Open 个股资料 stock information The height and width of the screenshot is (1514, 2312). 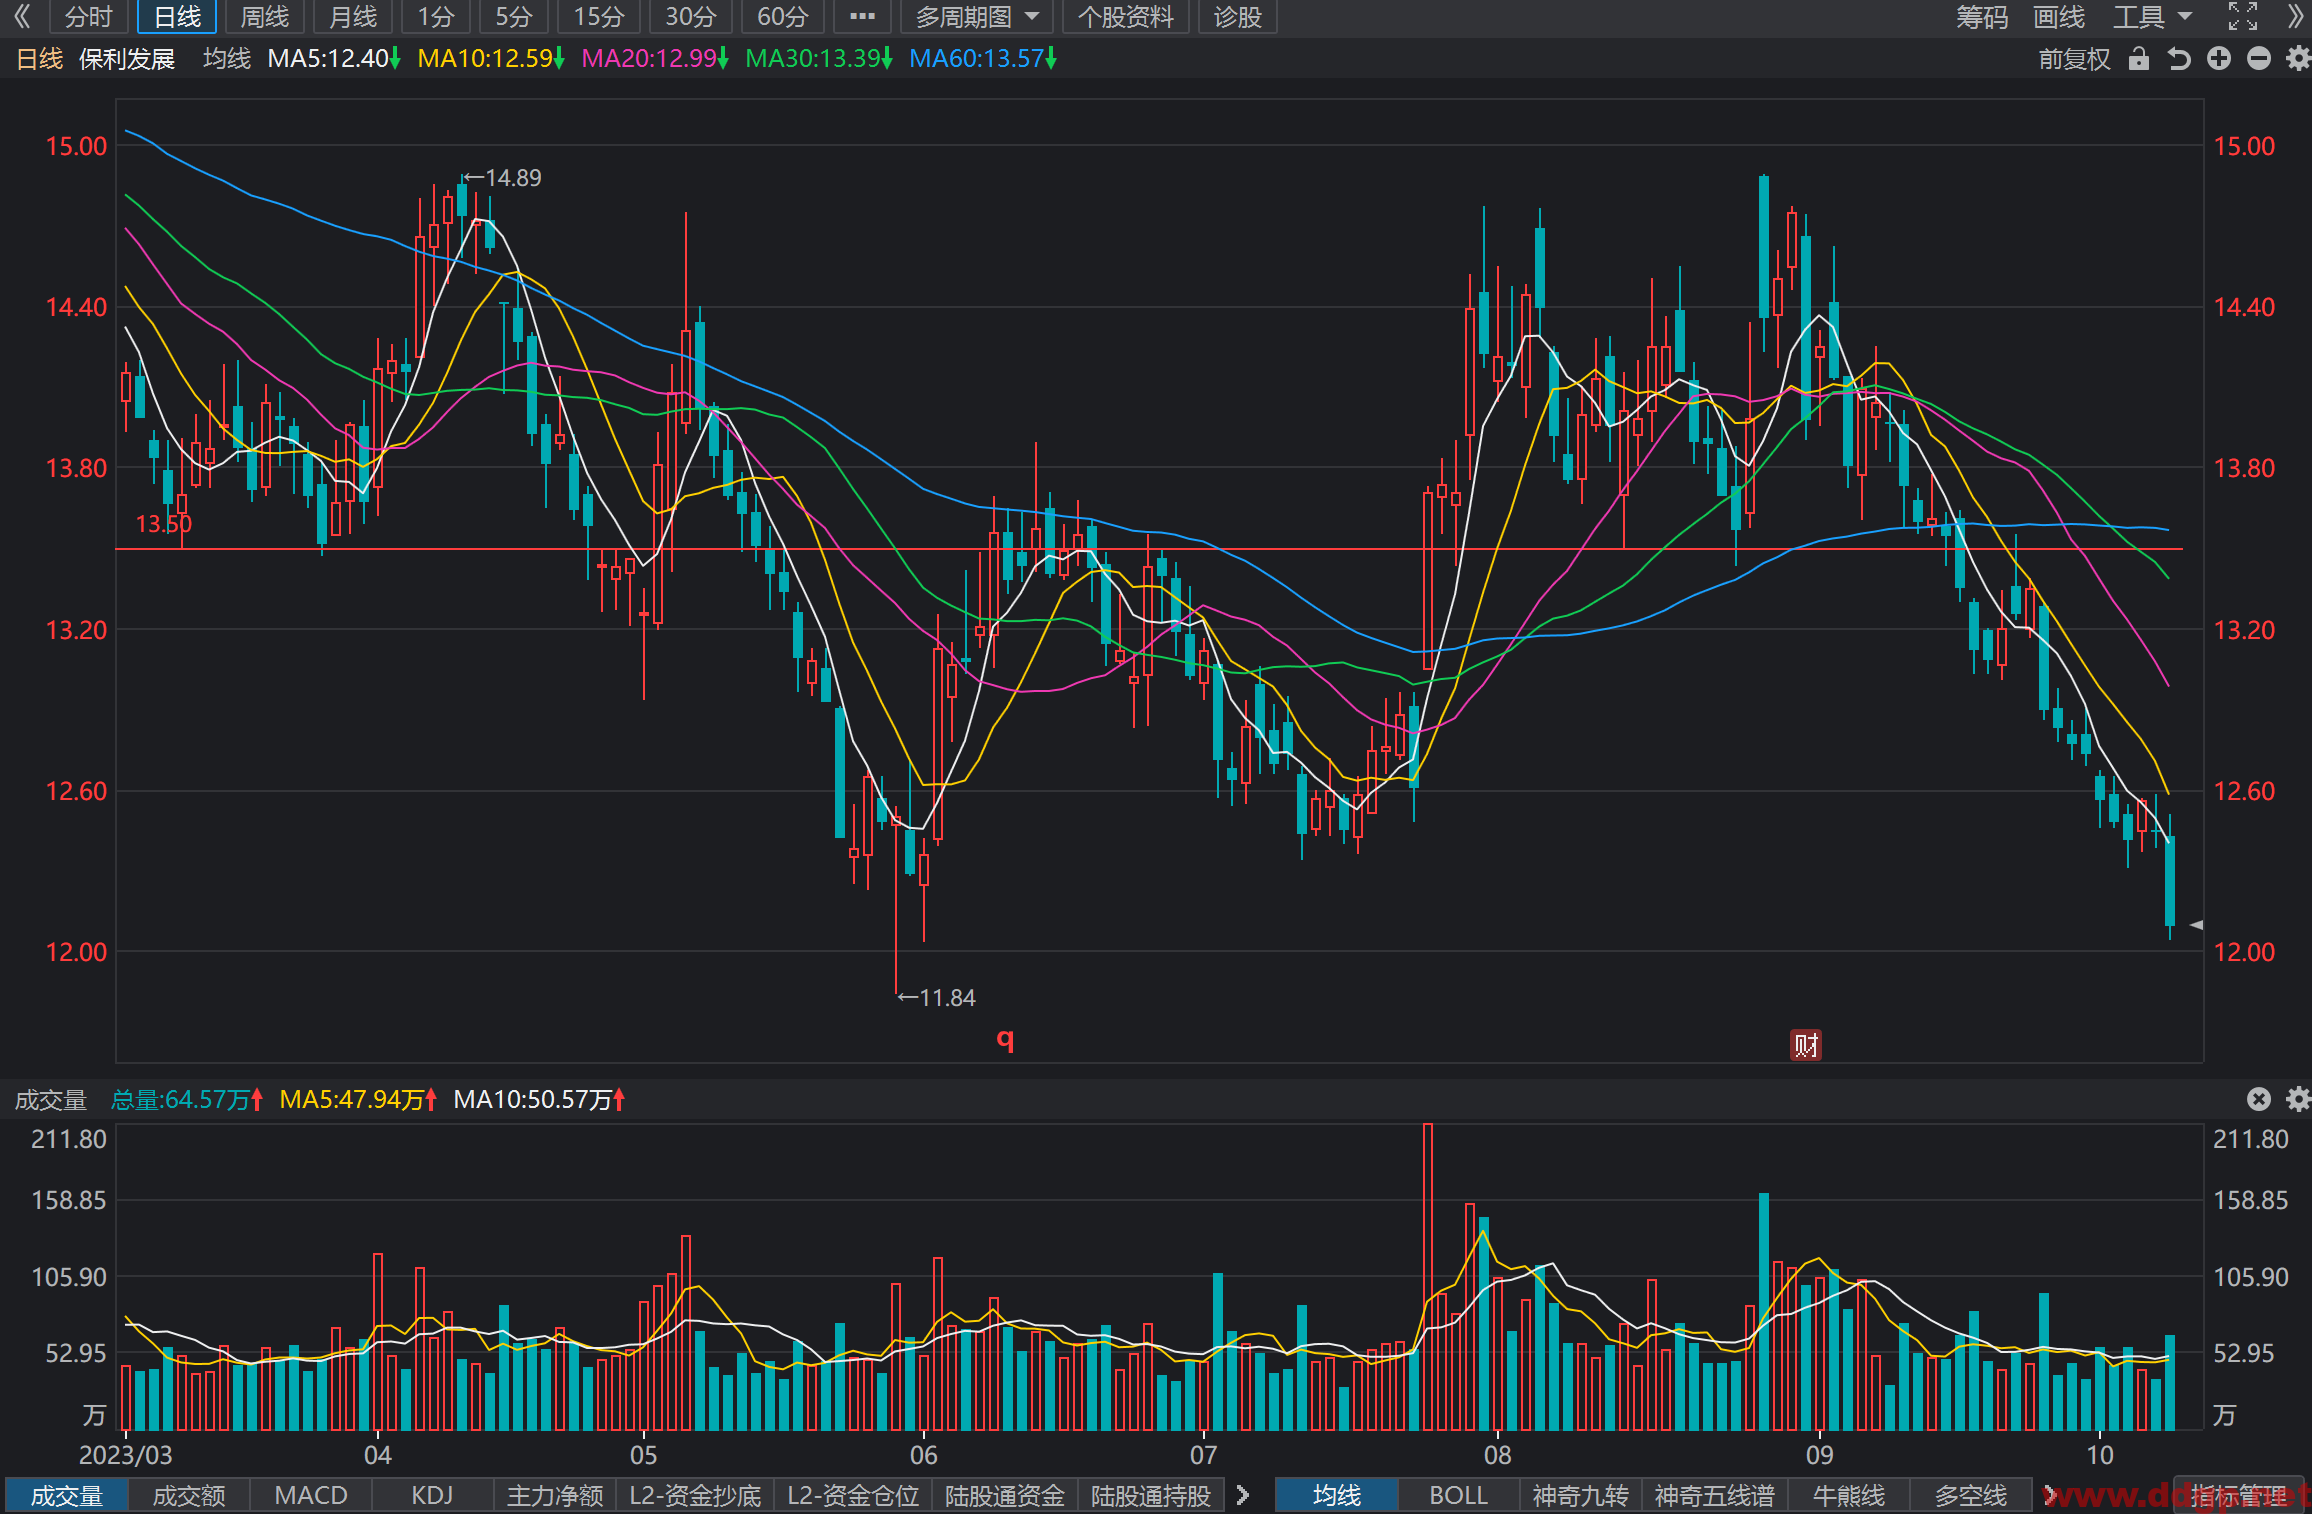(x=1125, y=17)
